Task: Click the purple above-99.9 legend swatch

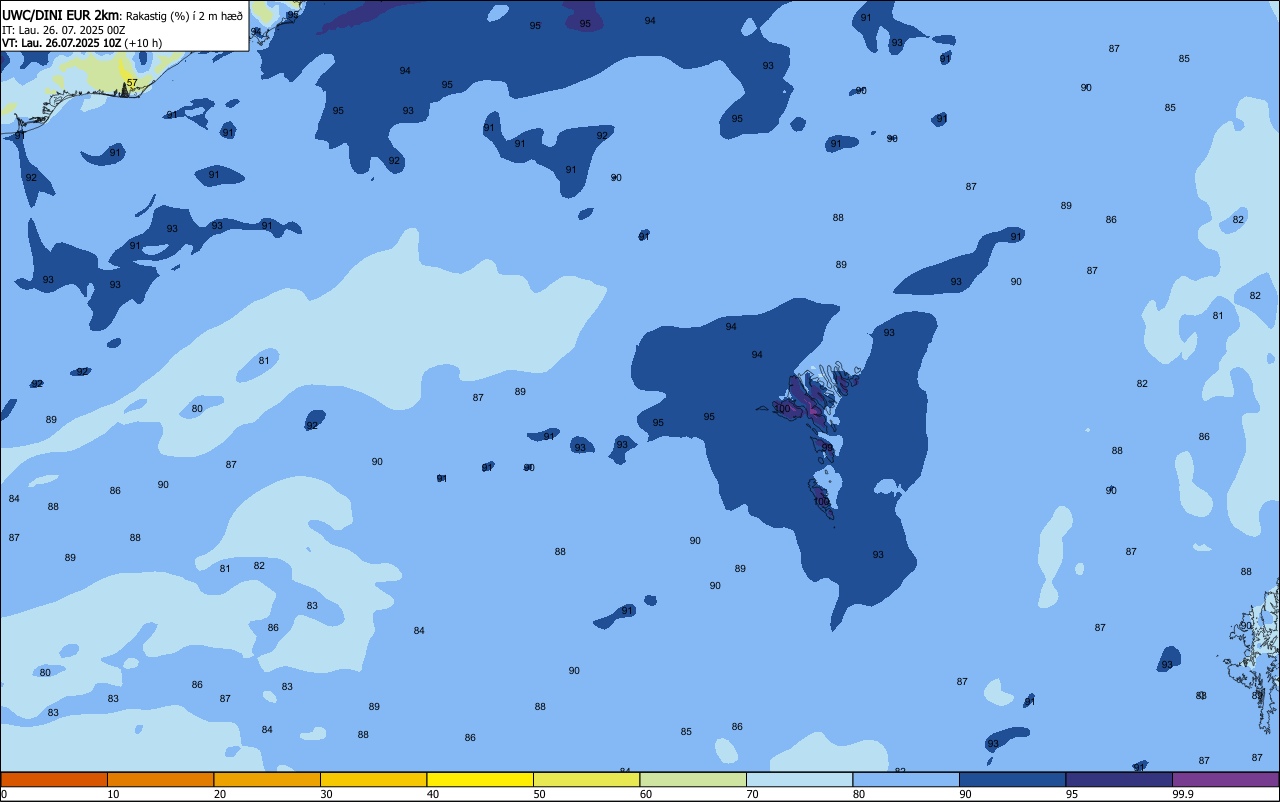Action: pos(1225,779)
